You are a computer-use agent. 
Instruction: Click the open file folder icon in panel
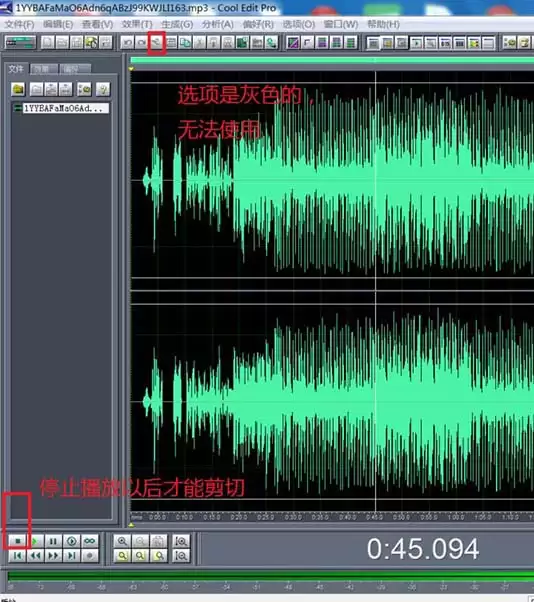pyautogui.click(x=18, y=89)
